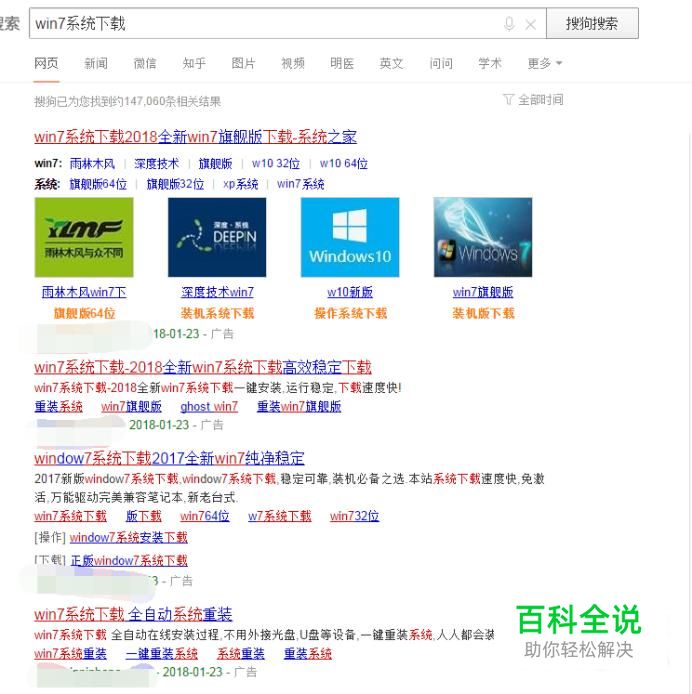Switch to the 学术 tab

pos(490,63)
